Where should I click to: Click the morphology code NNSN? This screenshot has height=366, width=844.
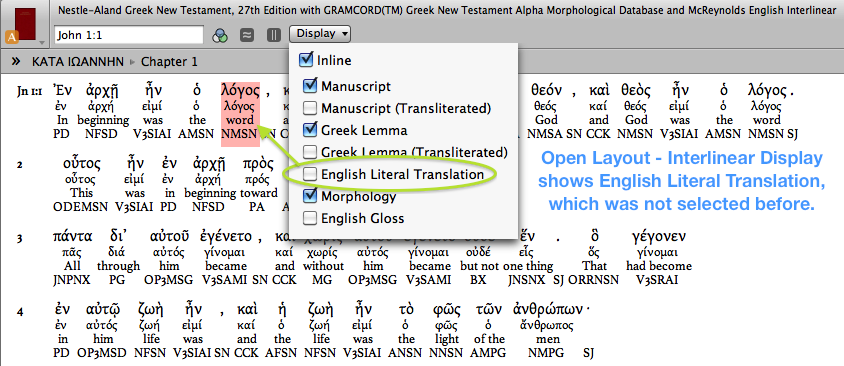447,353
